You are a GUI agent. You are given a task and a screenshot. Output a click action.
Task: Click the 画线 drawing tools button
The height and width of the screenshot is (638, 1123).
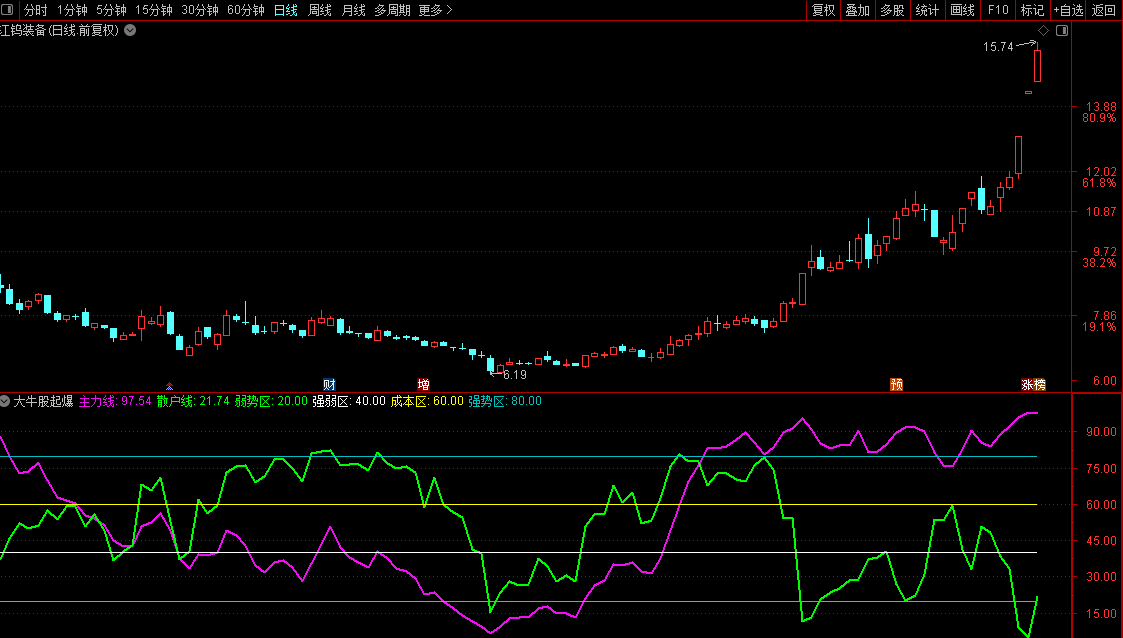(x=962, y=10)
